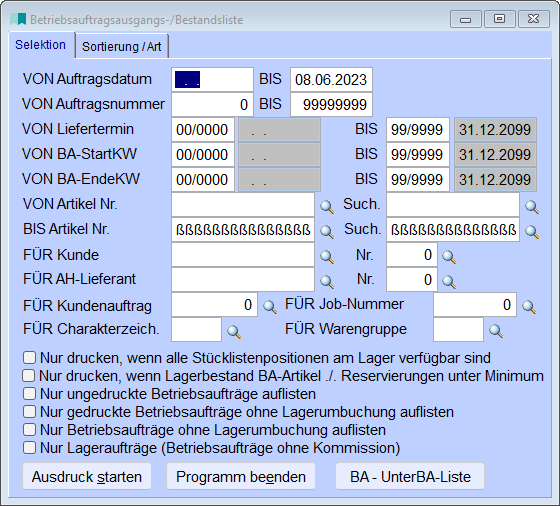This screenshot has height=506, width=560.
Task: Click the FÜR AH-Lieferant name field
Action: tap(243, 279)
